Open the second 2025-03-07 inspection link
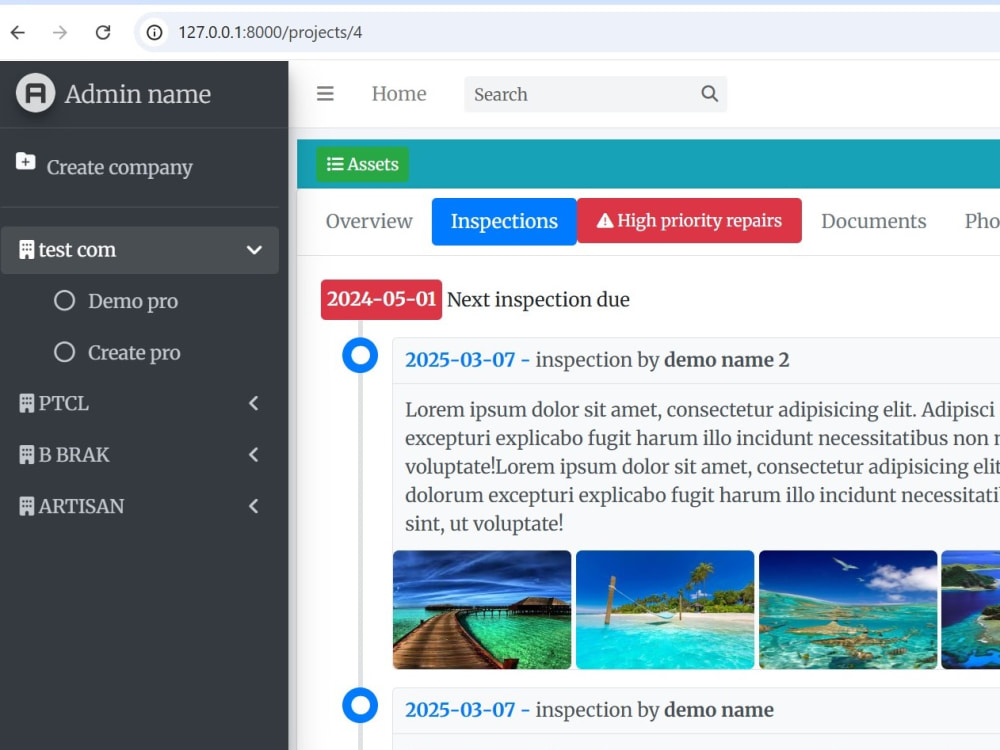This screenshot has width=1000, height=750. pyautogui.click(x=467, y=710)
